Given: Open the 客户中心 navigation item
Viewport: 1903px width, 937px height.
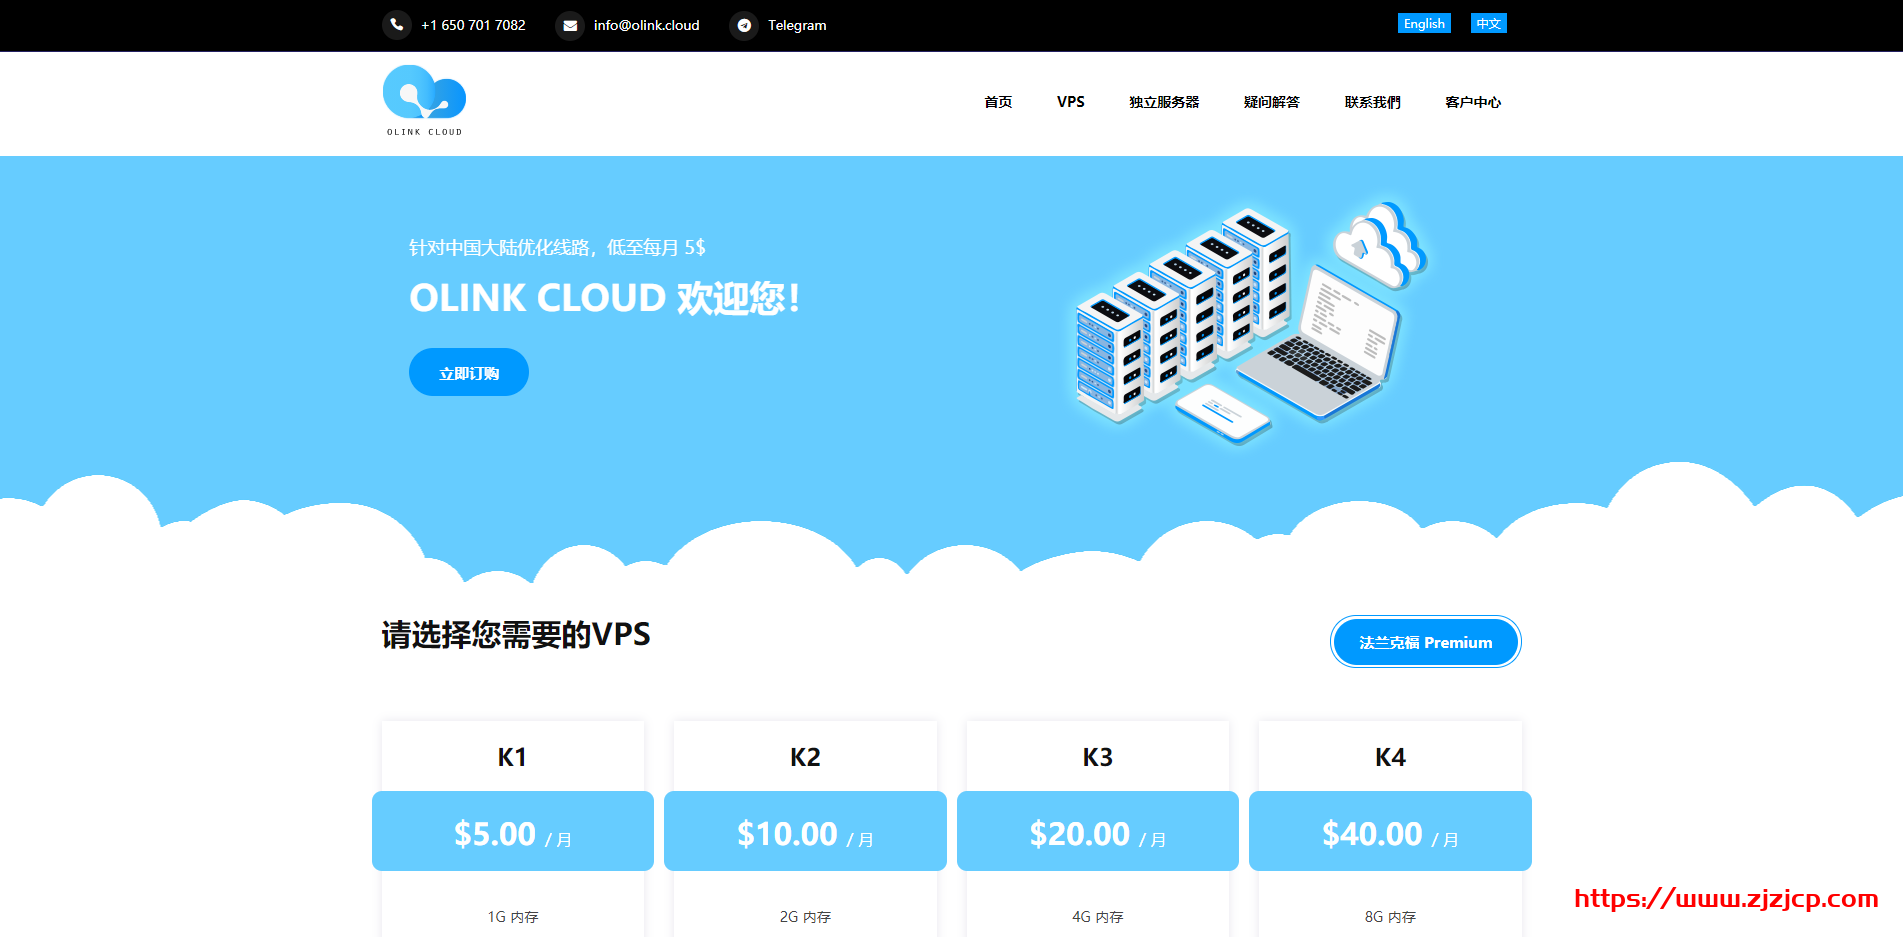Looking at the screenshot, I should tap(1472, 101).
